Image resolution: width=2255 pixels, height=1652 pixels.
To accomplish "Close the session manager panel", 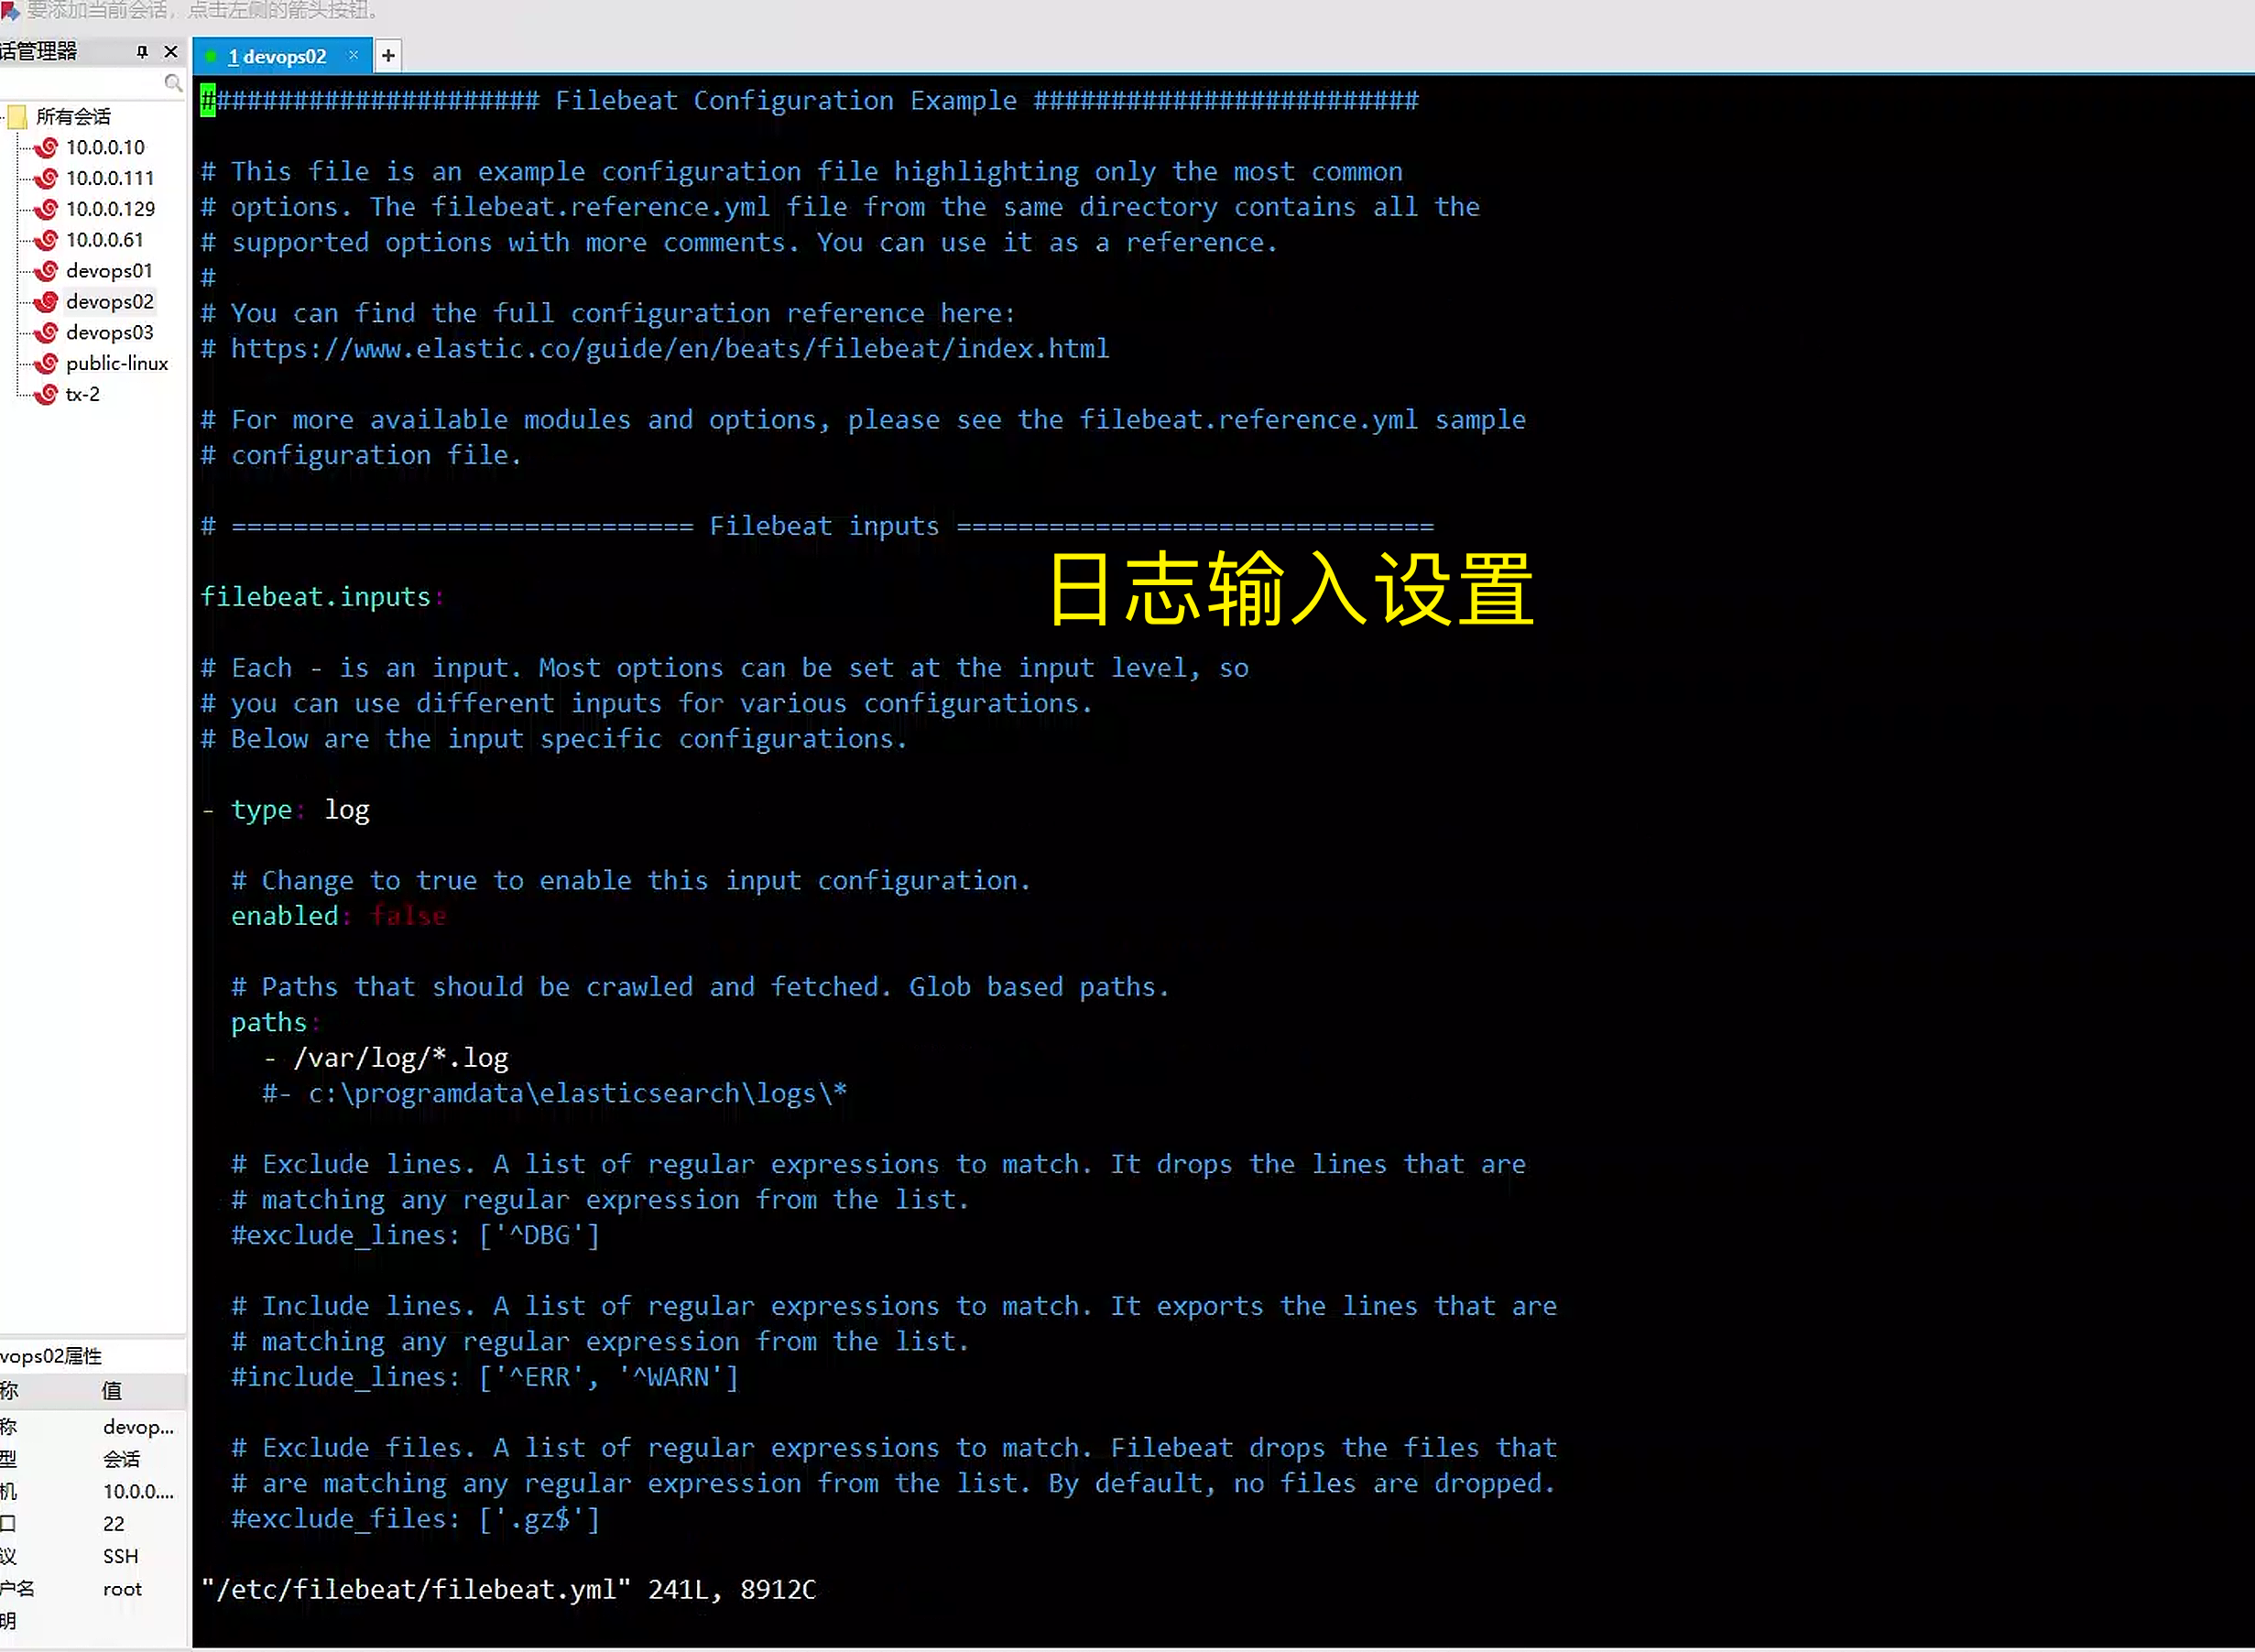I will coord(171,51).
